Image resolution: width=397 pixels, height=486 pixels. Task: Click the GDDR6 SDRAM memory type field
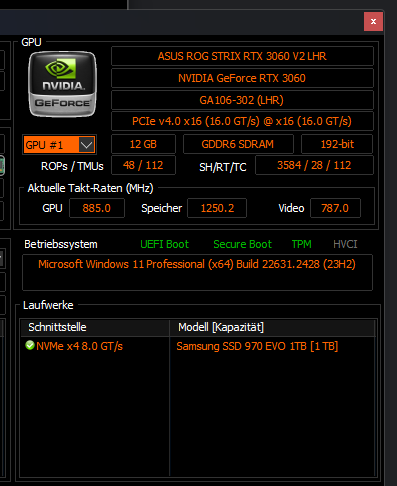[x=238, y=144]
